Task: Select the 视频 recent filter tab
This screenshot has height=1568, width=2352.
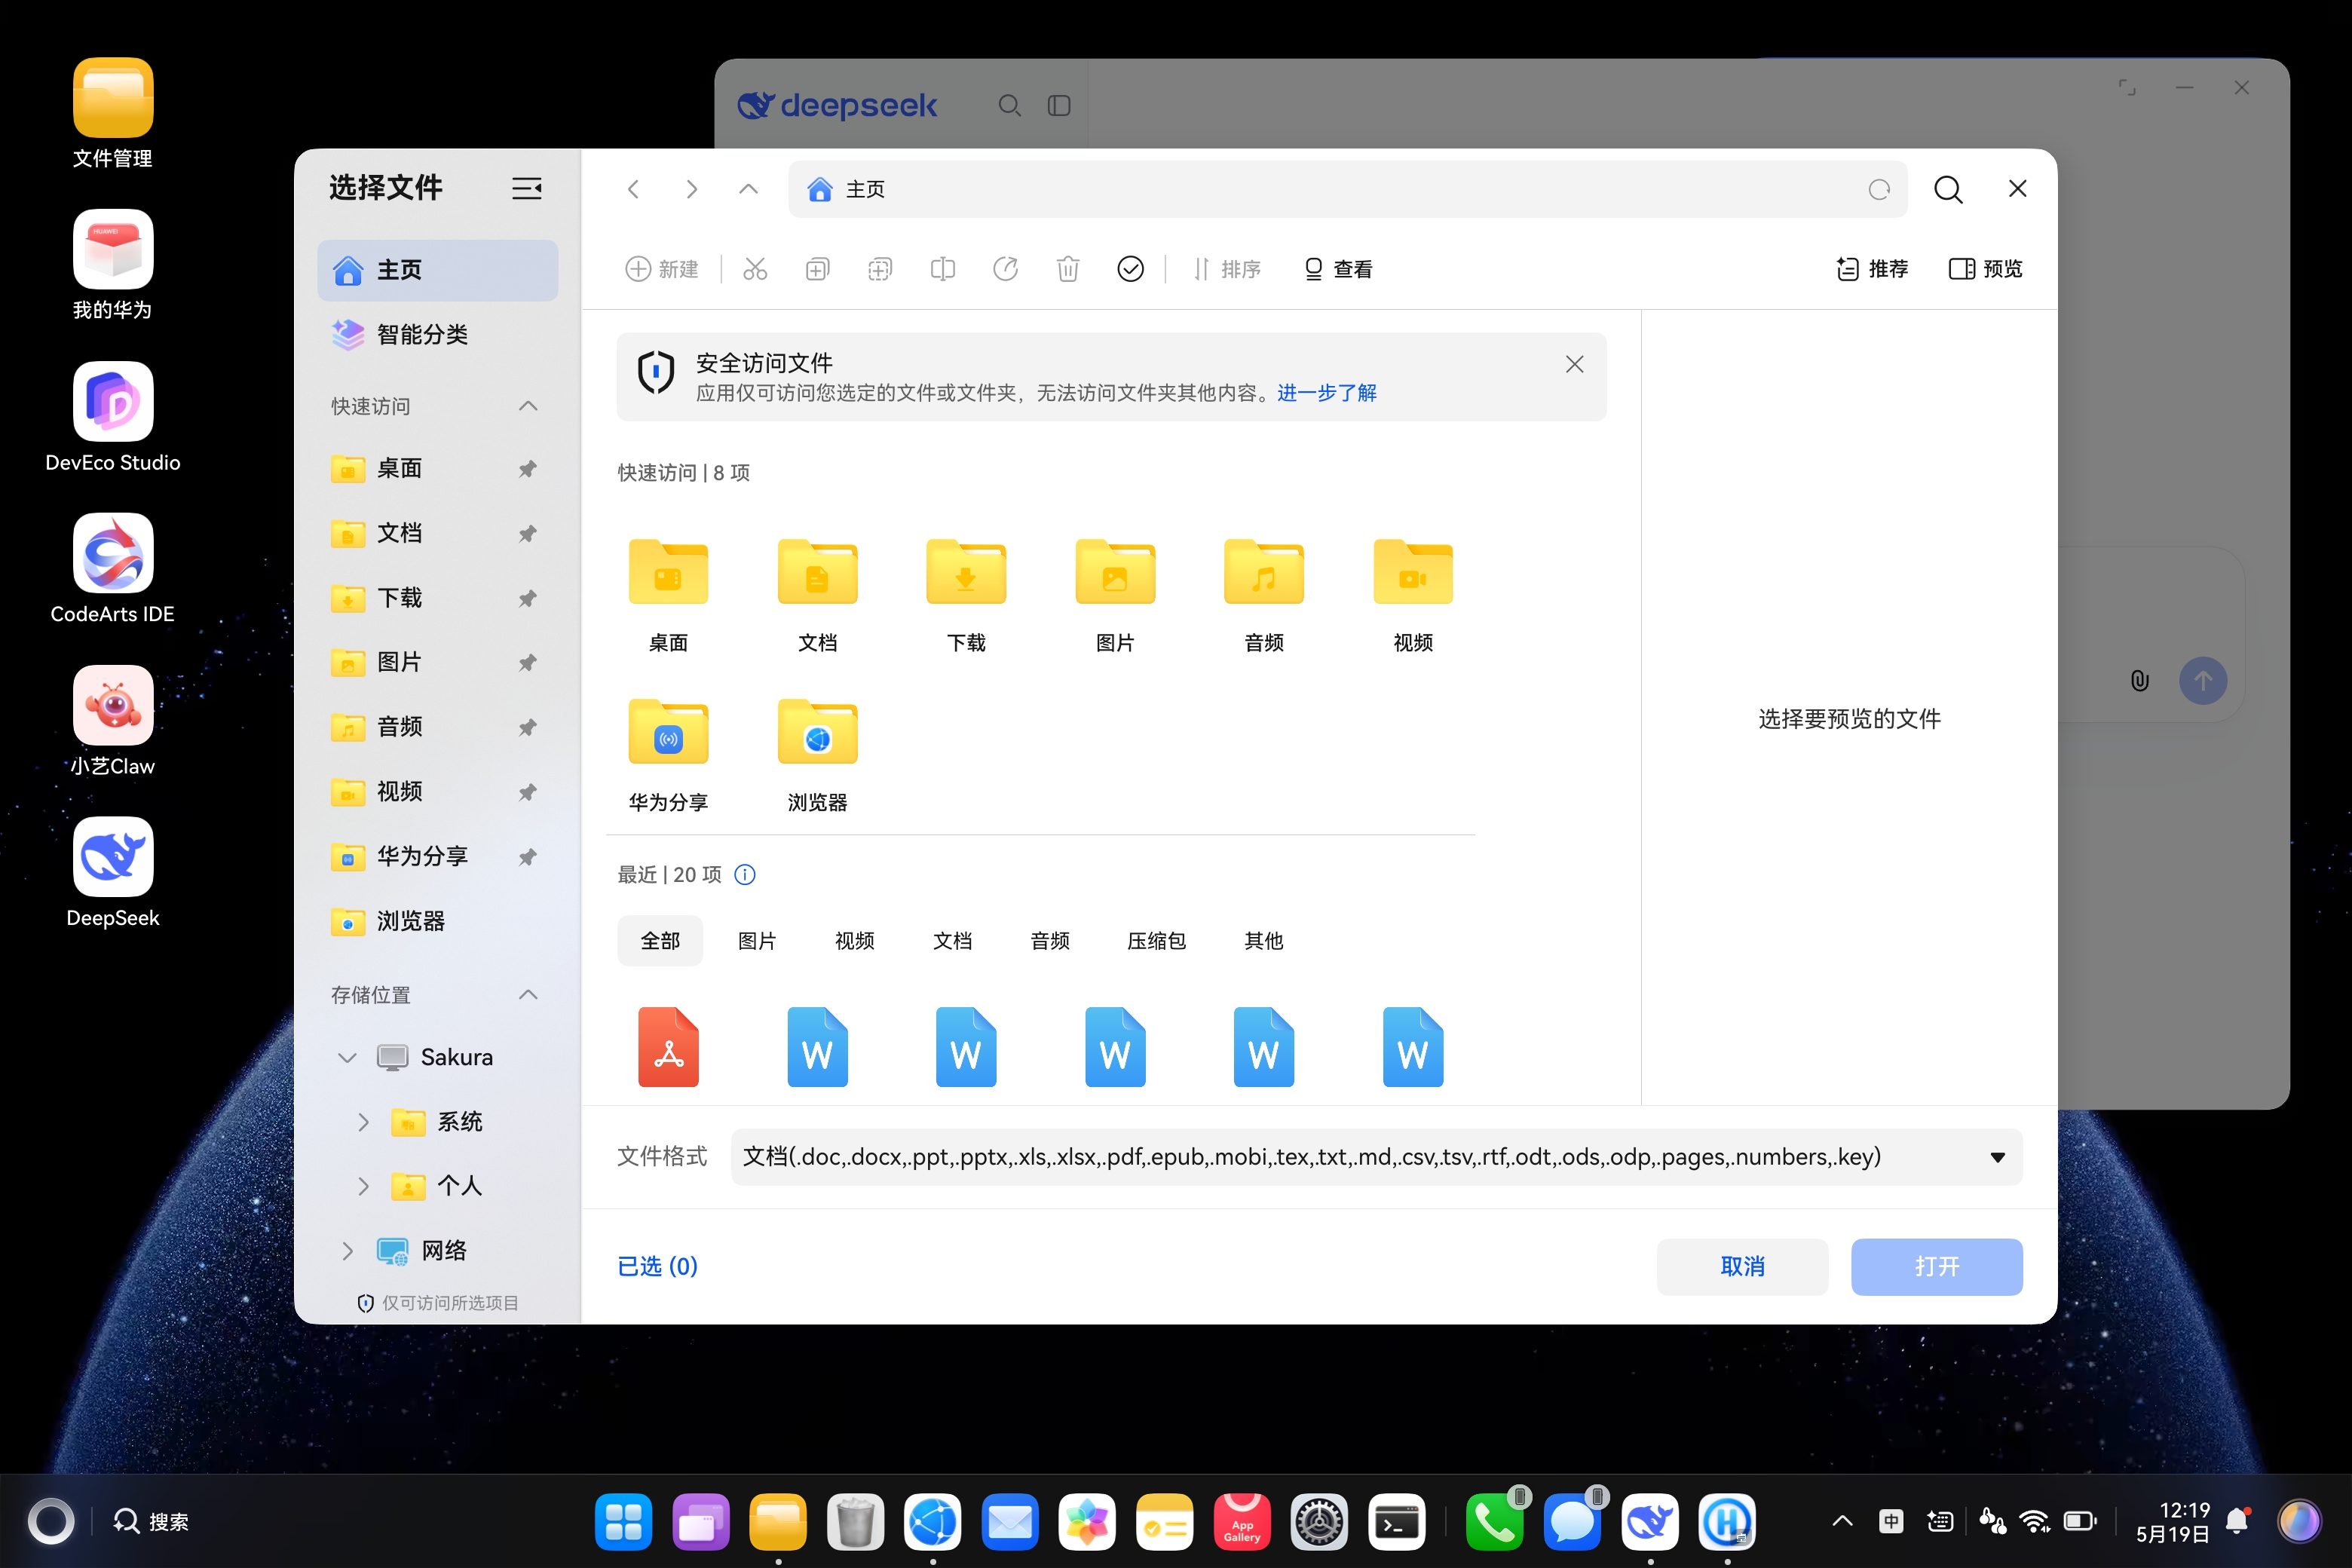Action: pos(855,941)
